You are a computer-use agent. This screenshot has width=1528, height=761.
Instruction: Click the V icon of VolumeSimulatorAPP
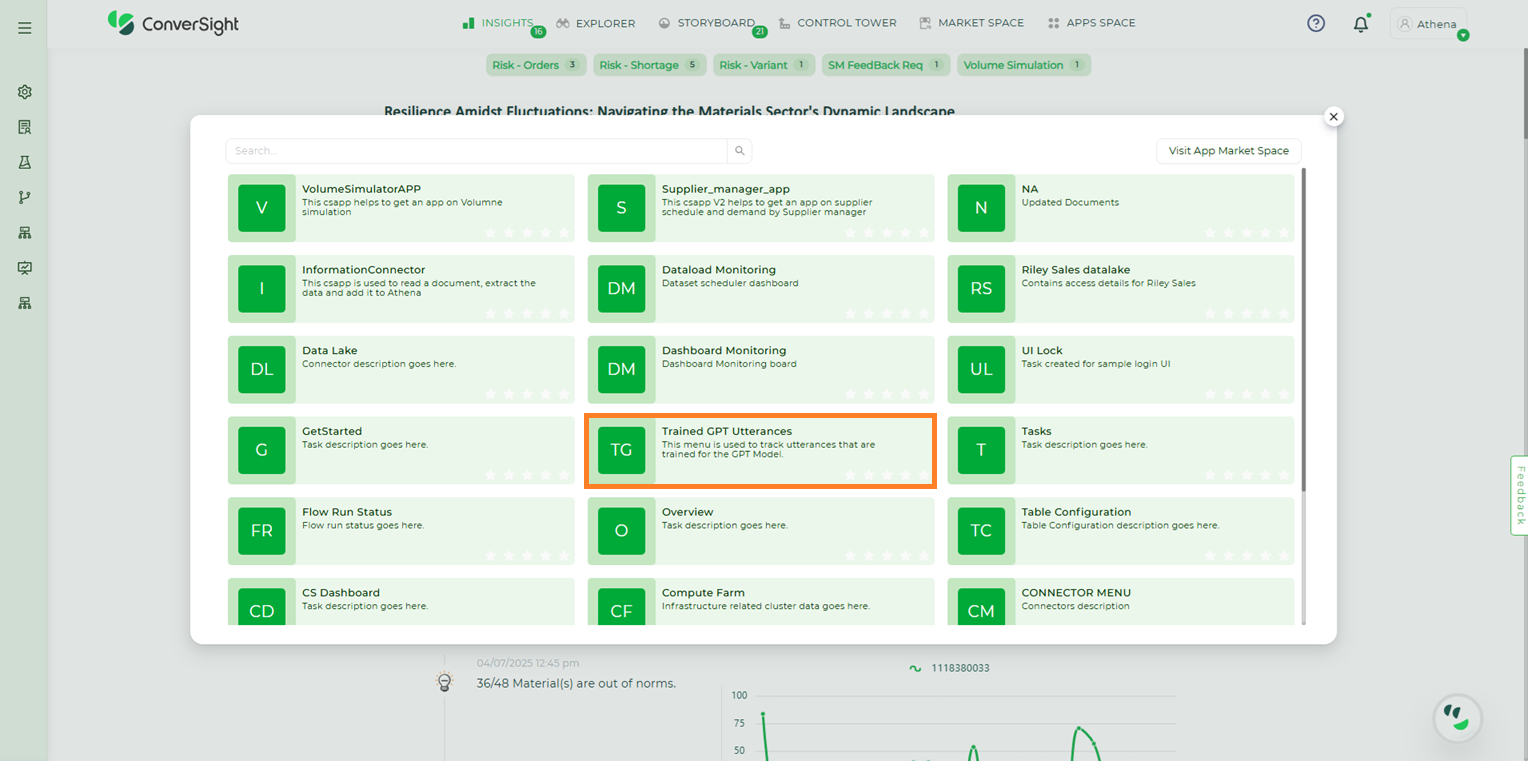click(x=262, y=208)
